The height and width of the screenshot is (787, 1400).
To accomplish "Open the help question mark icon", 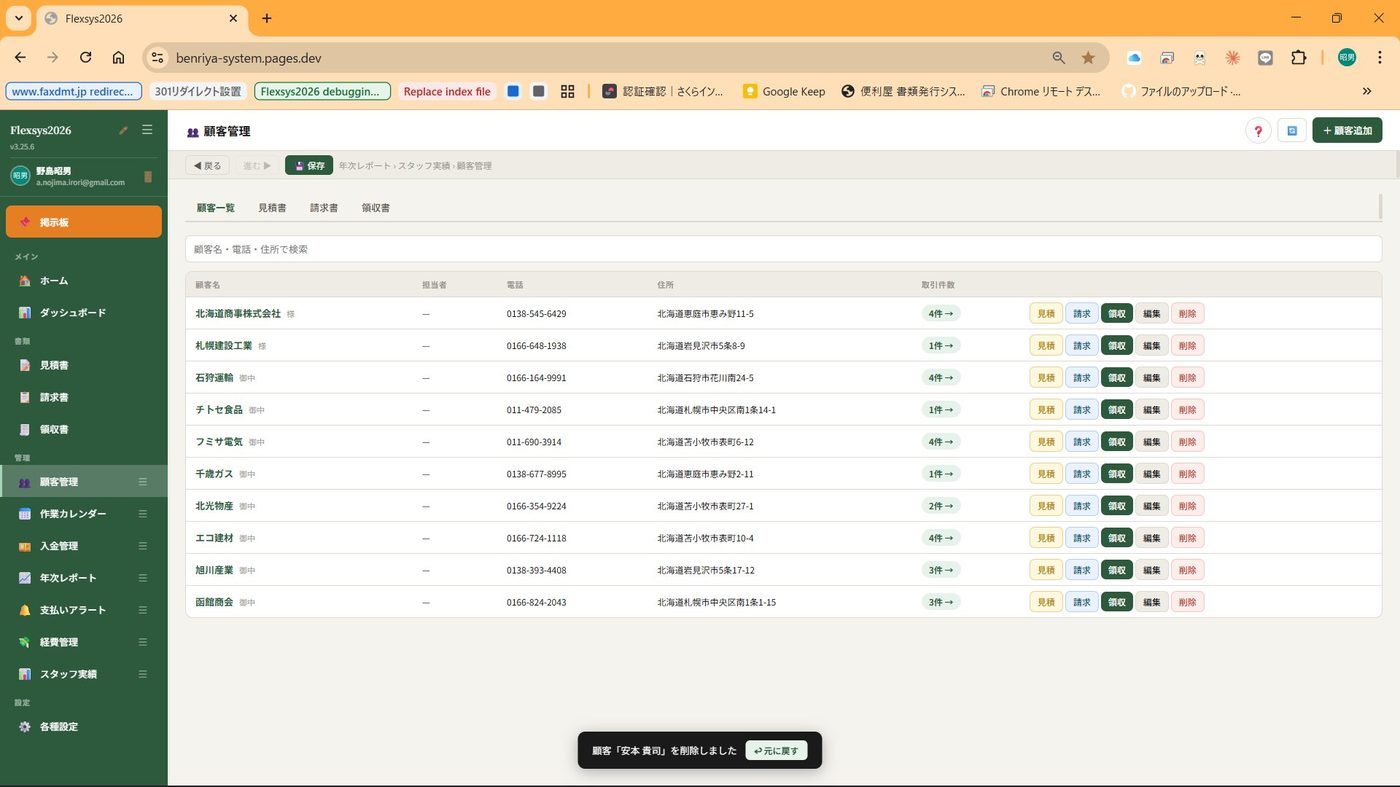I will [1258, 130].
